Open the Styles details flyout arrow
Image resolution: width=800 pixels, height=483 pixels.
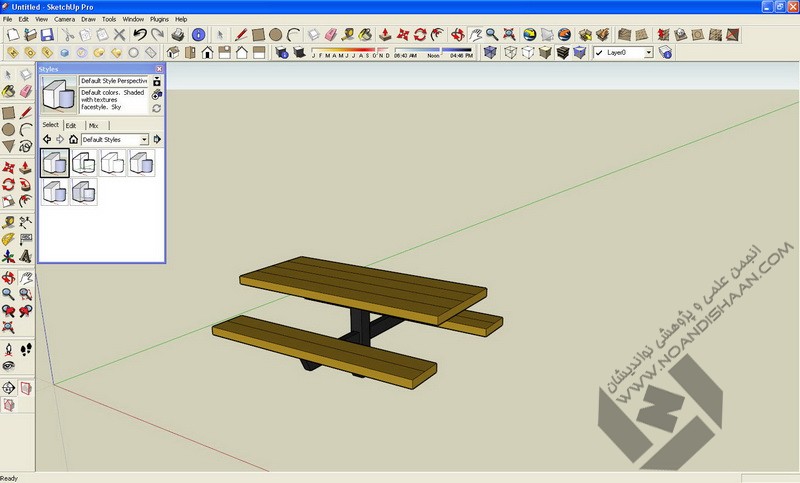157,140
